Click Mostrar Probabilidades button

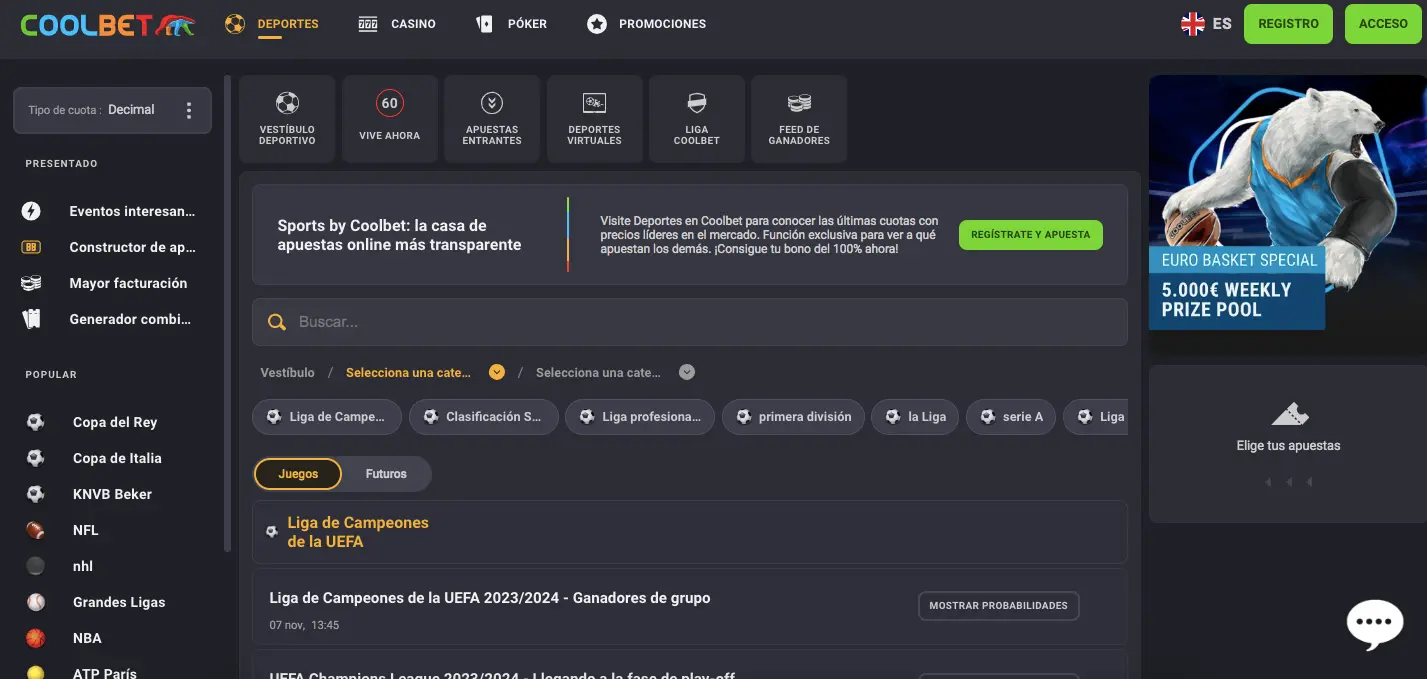pos(998,605)
